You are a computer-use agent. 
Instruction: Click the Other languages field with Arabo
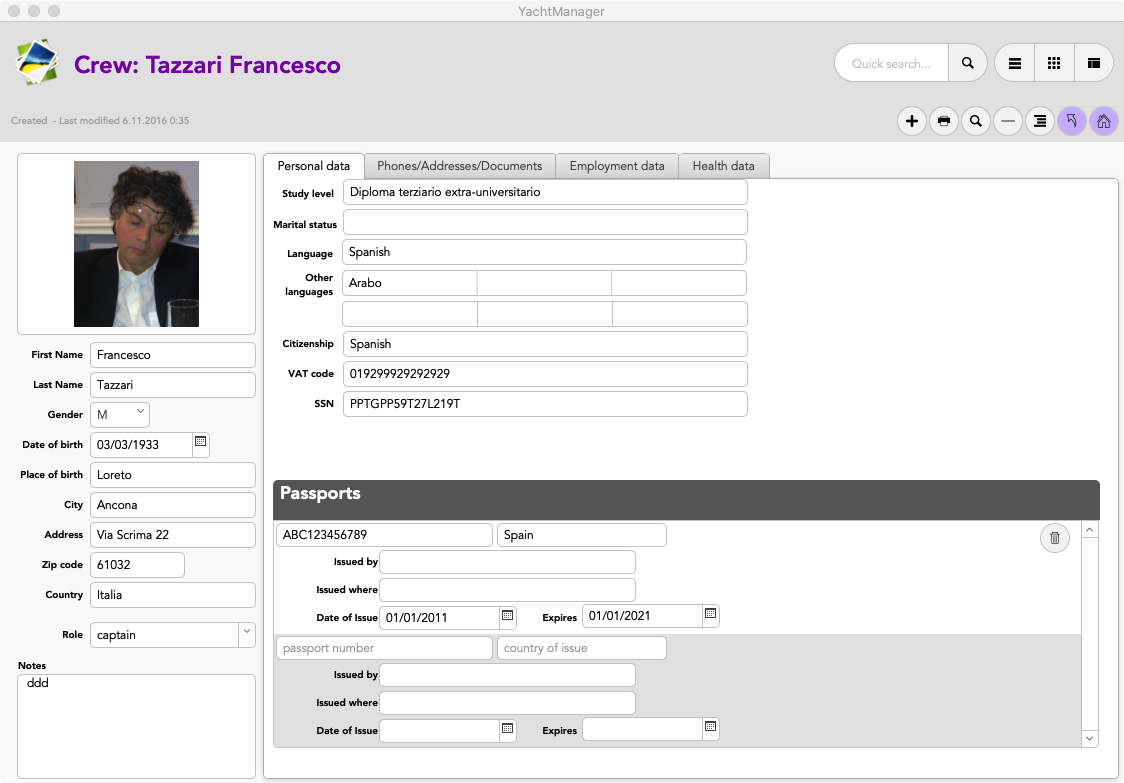tap(409, 283)
